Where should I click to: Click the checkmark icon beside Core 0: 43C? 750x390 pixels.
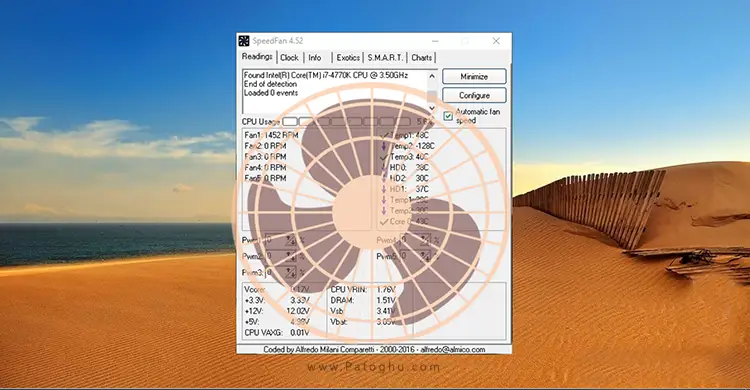tap(384, 222)
